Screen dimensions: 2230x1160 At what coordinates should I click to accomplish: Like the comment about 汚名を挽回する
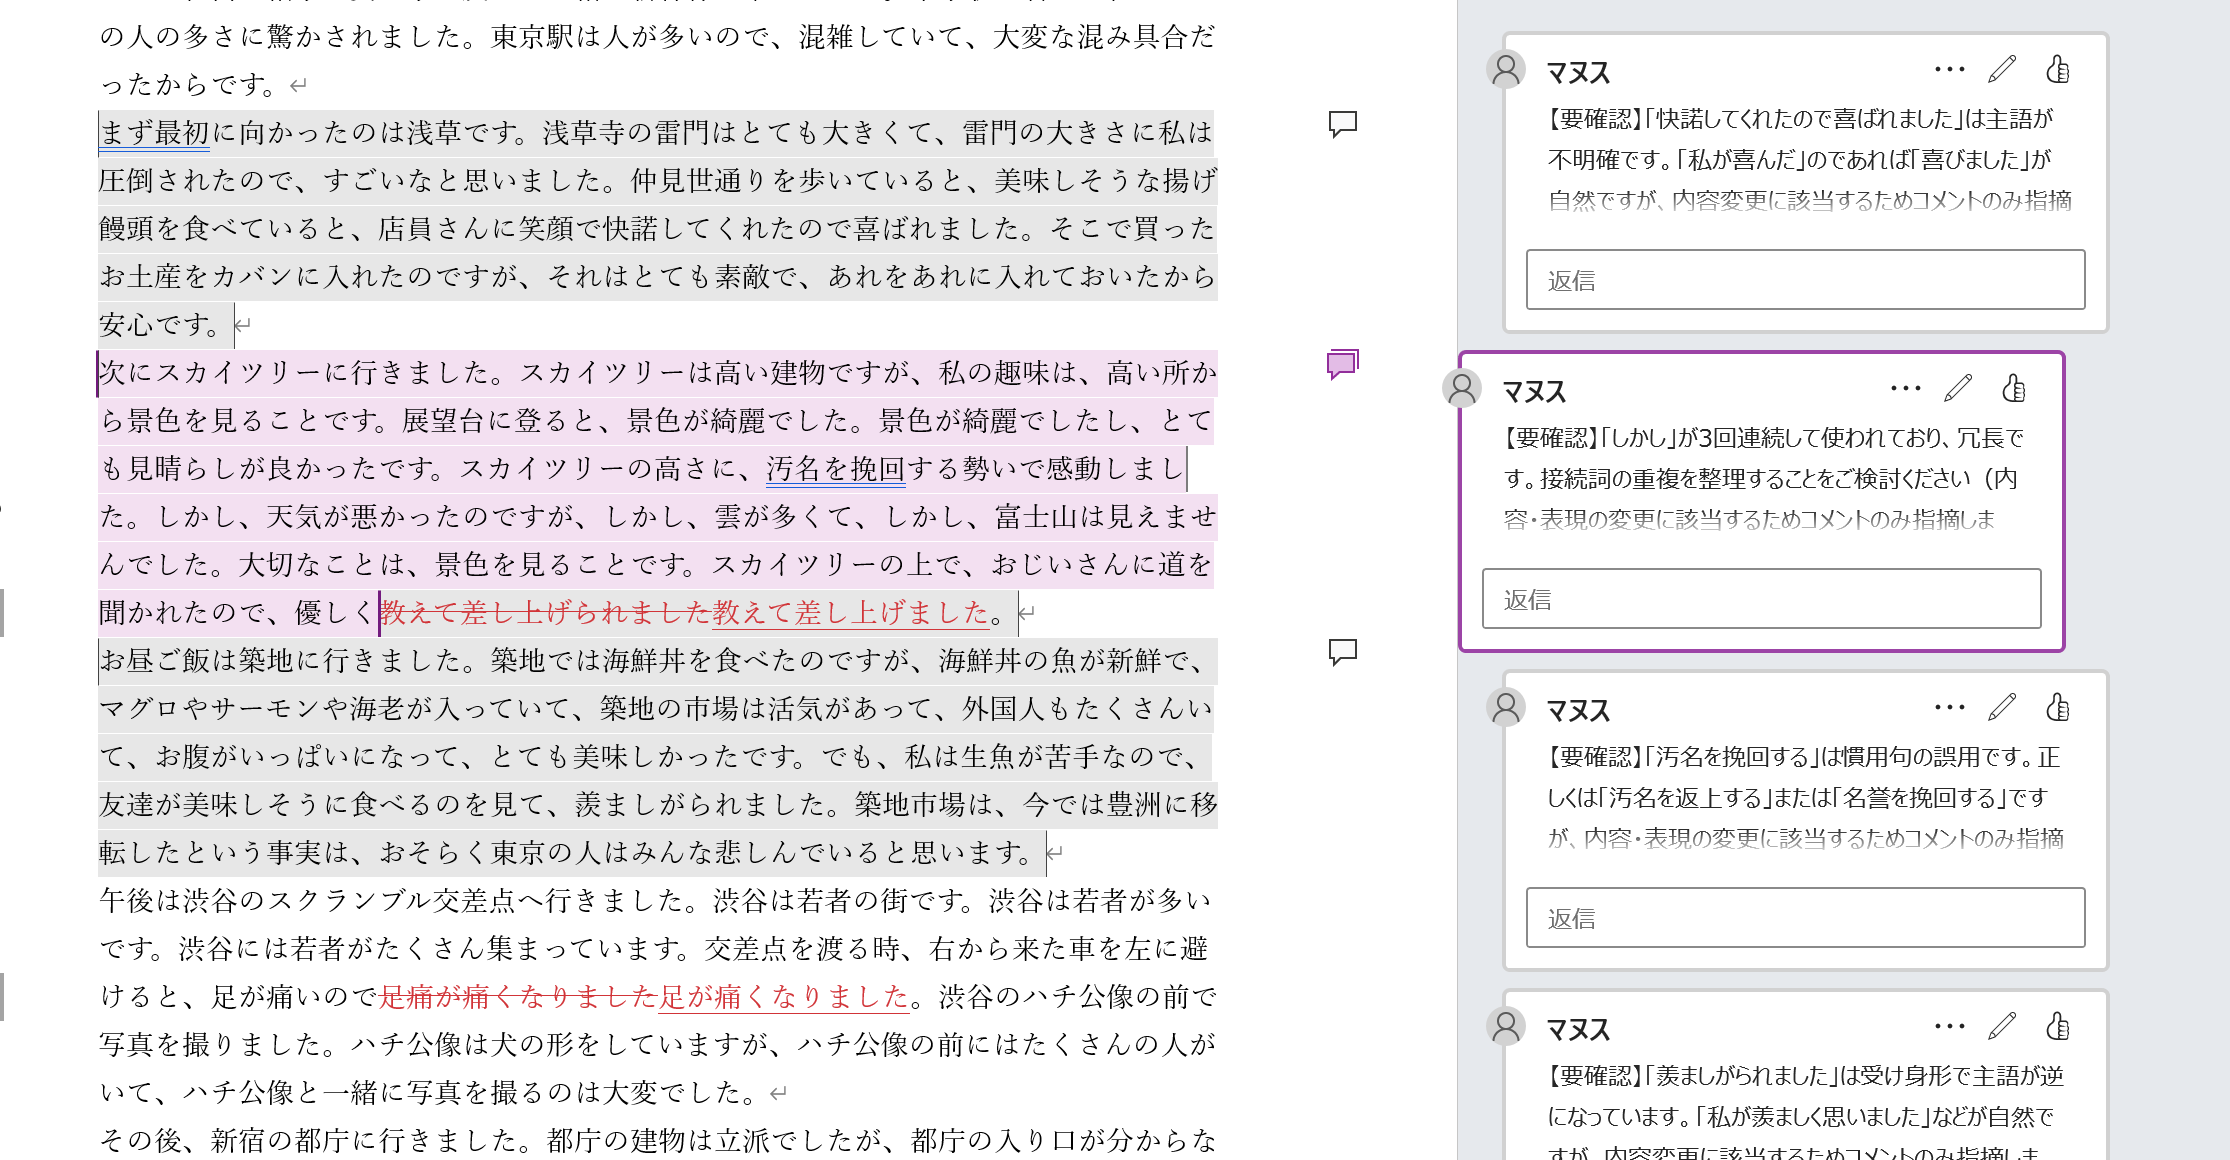click(x=2057, y=708)
